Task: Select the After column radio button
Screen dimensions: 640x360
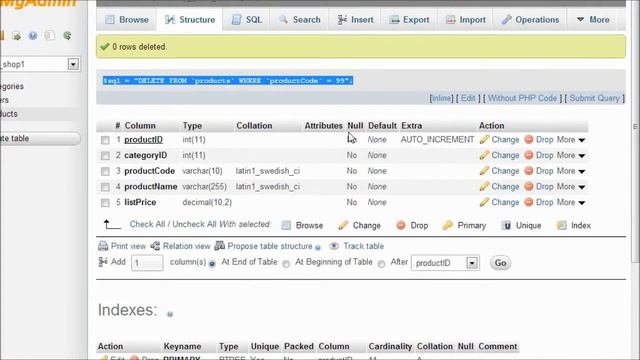Action: [381, 264]
